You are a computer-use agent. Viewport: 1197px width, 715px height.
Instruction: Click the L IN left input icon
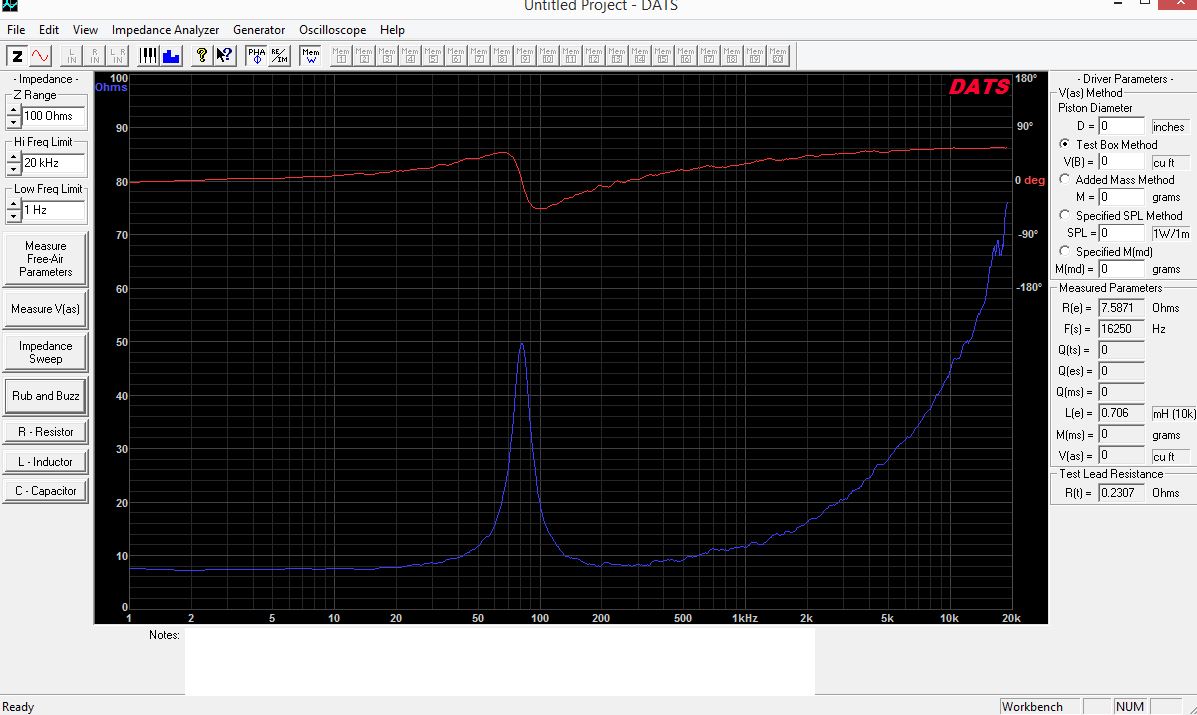click(x=72, y=56)
